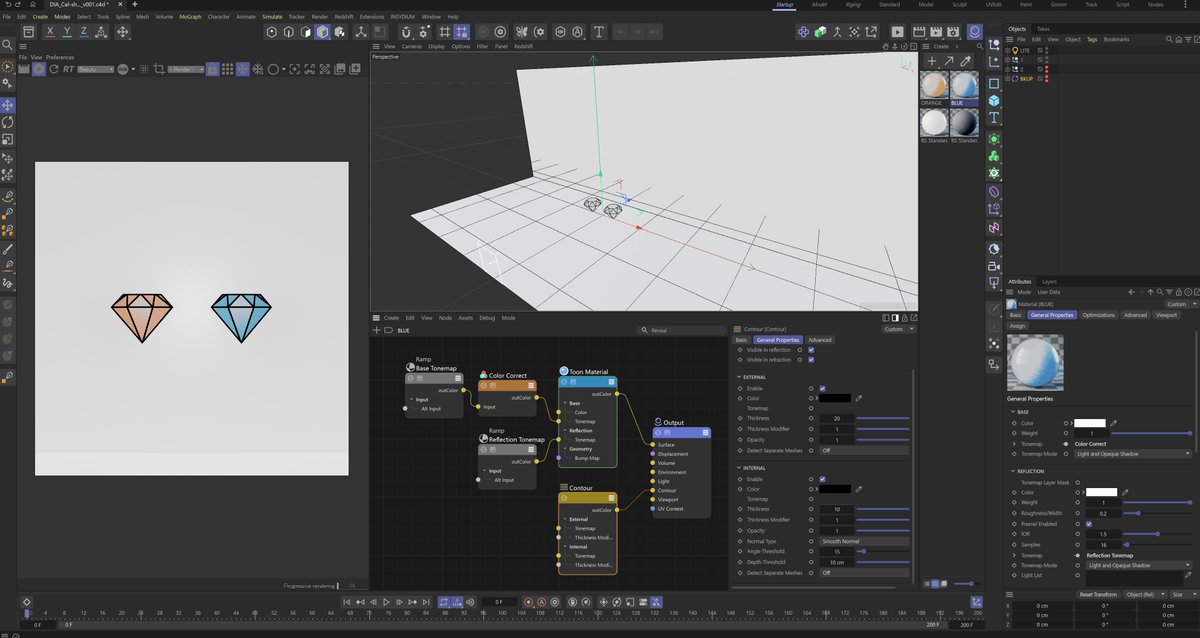1200x638 pixels.
Task: Click the Render to Picture Viewer icon
Action: (918, 31)
